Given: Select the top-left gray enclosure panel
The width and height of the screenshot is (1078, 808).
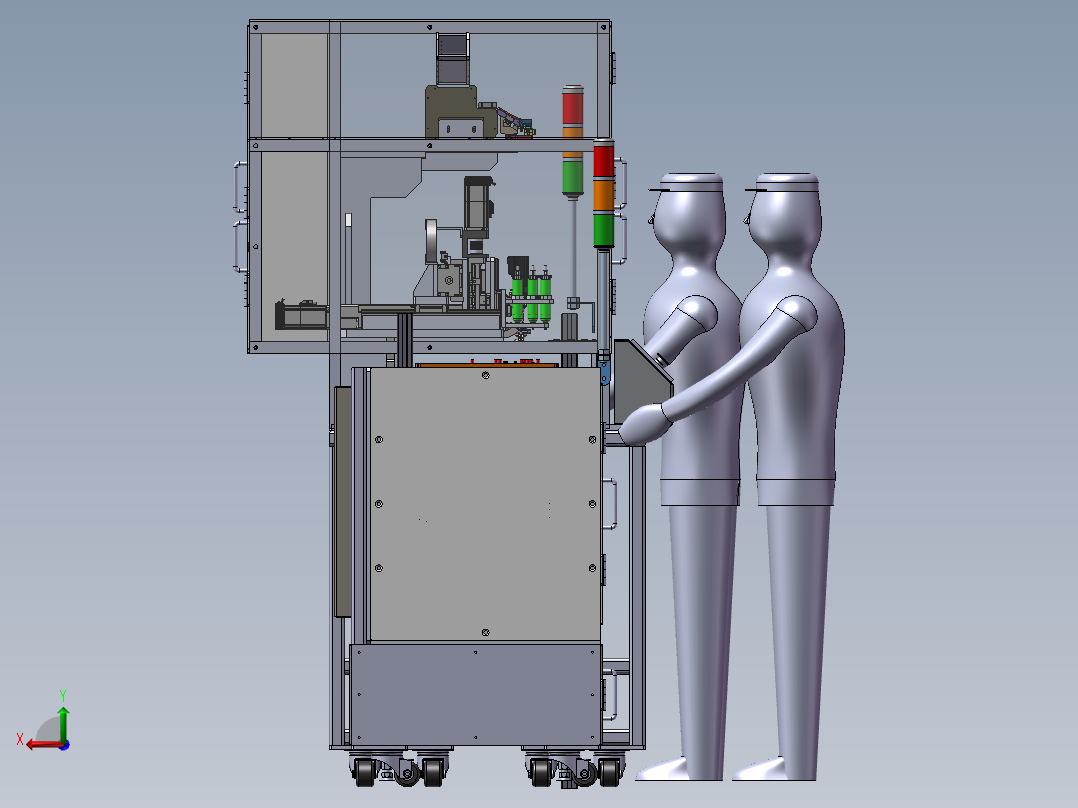Looking at the screenshot, I should pos(294,85).
